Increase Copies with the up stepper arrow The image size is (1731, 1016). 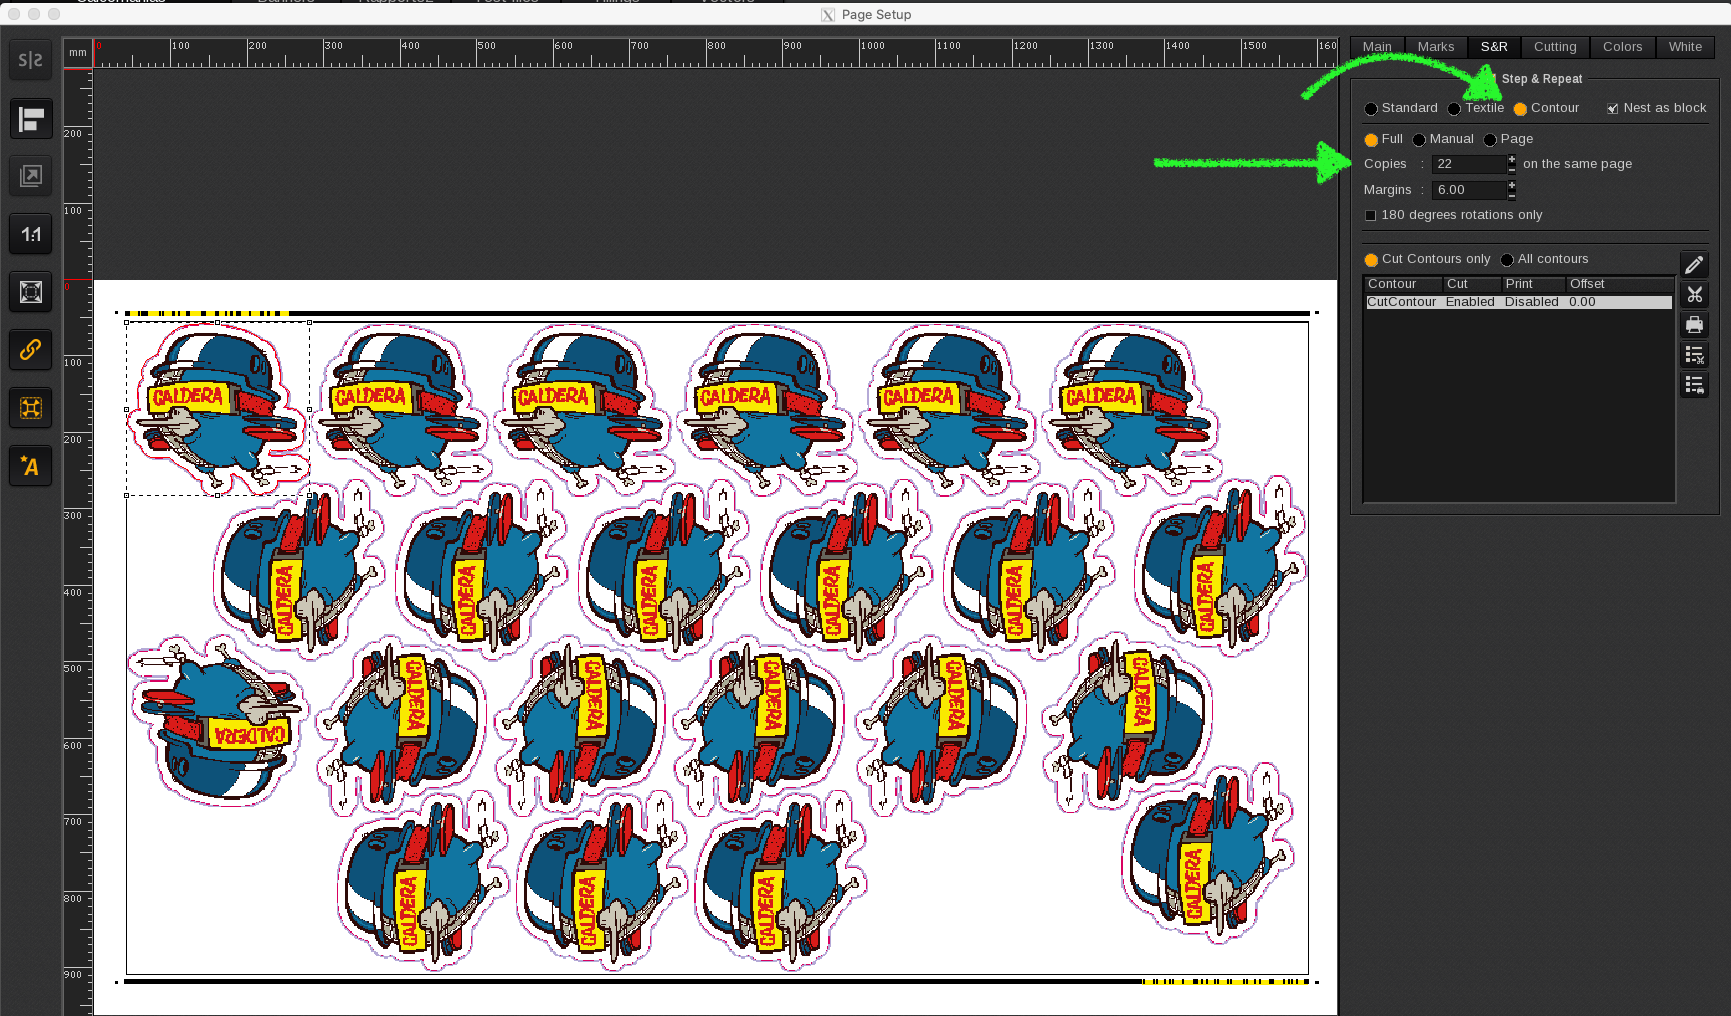(1511, 159)
